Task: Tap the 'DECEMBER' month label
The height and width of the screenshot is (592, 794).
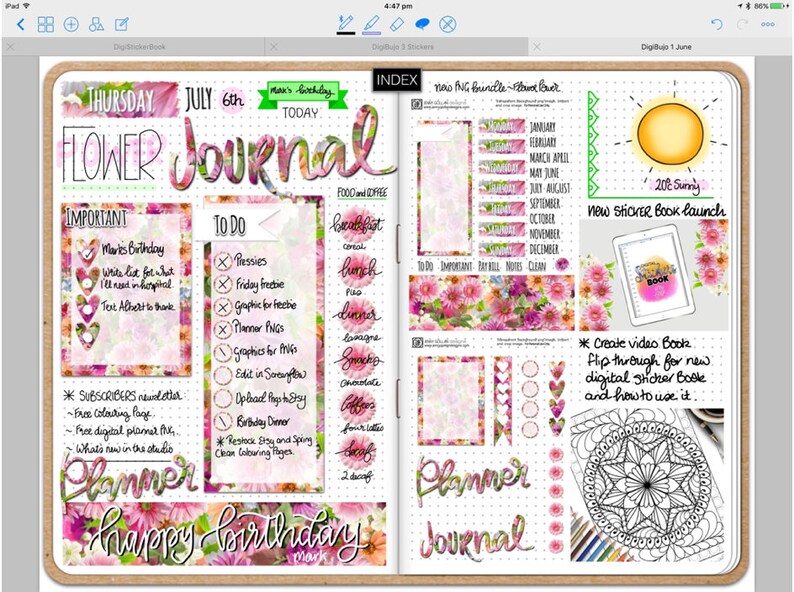Action: tap(544, 249)
